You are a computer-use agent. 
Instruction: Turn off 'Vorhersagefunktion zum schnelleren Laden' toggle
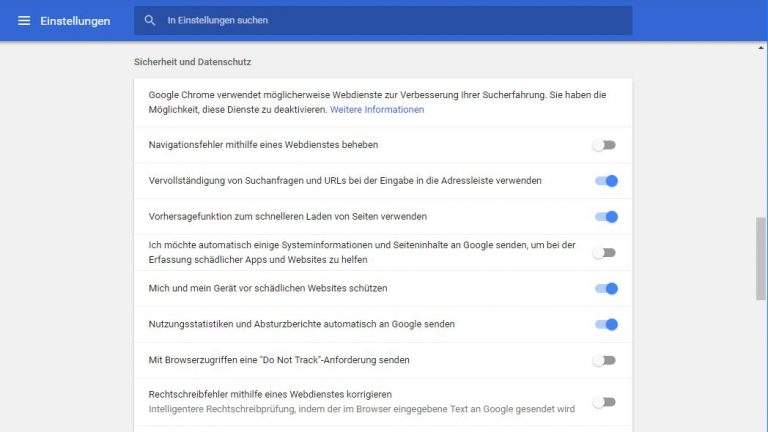tap(606, 217)
